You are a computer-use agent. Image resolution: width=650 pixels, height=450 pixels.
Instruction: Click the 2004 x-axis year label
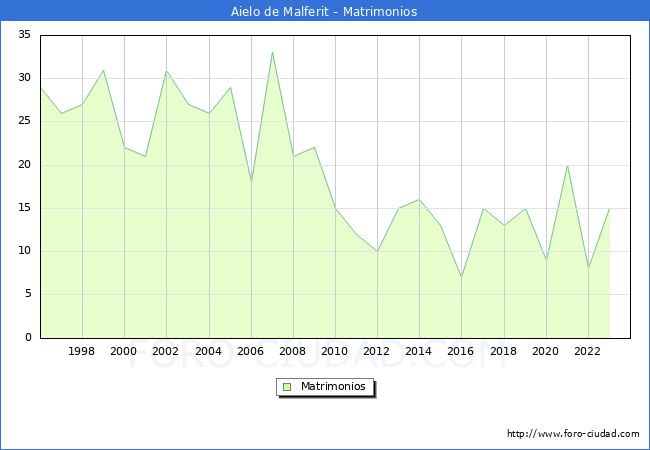click(x=209, y=351)
